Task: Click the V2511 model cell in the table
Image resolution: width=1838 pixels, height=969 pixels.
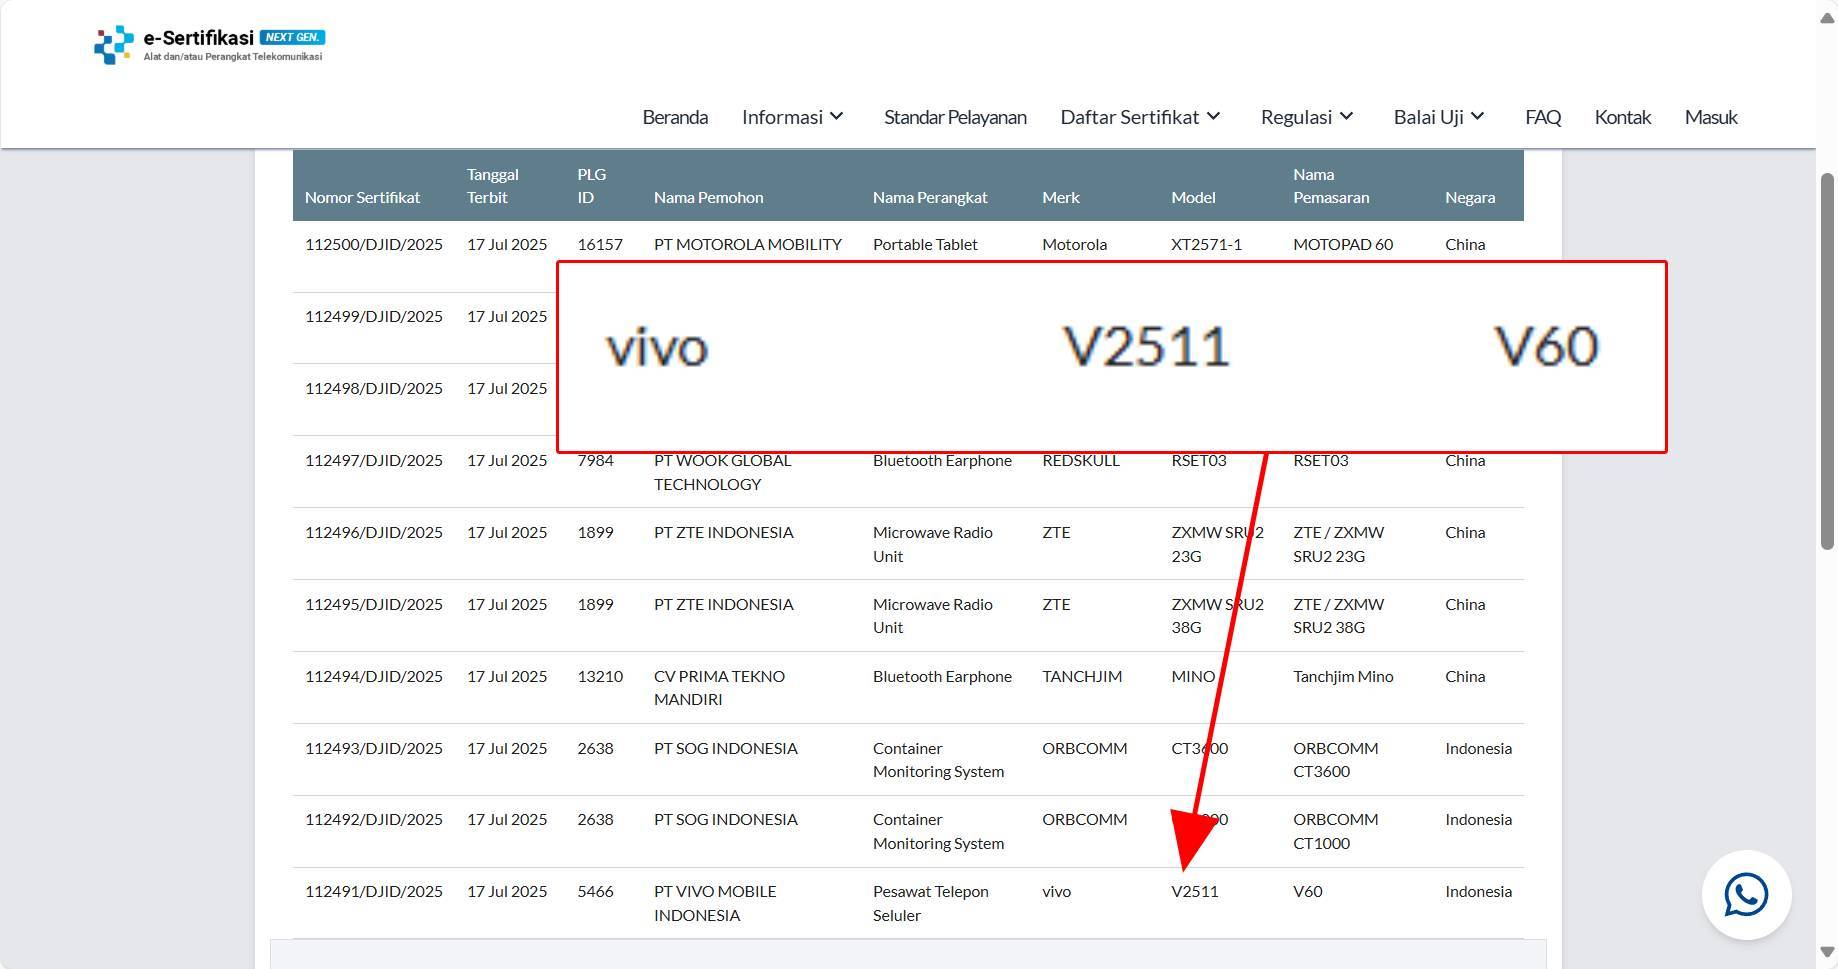Action: 1194,891
